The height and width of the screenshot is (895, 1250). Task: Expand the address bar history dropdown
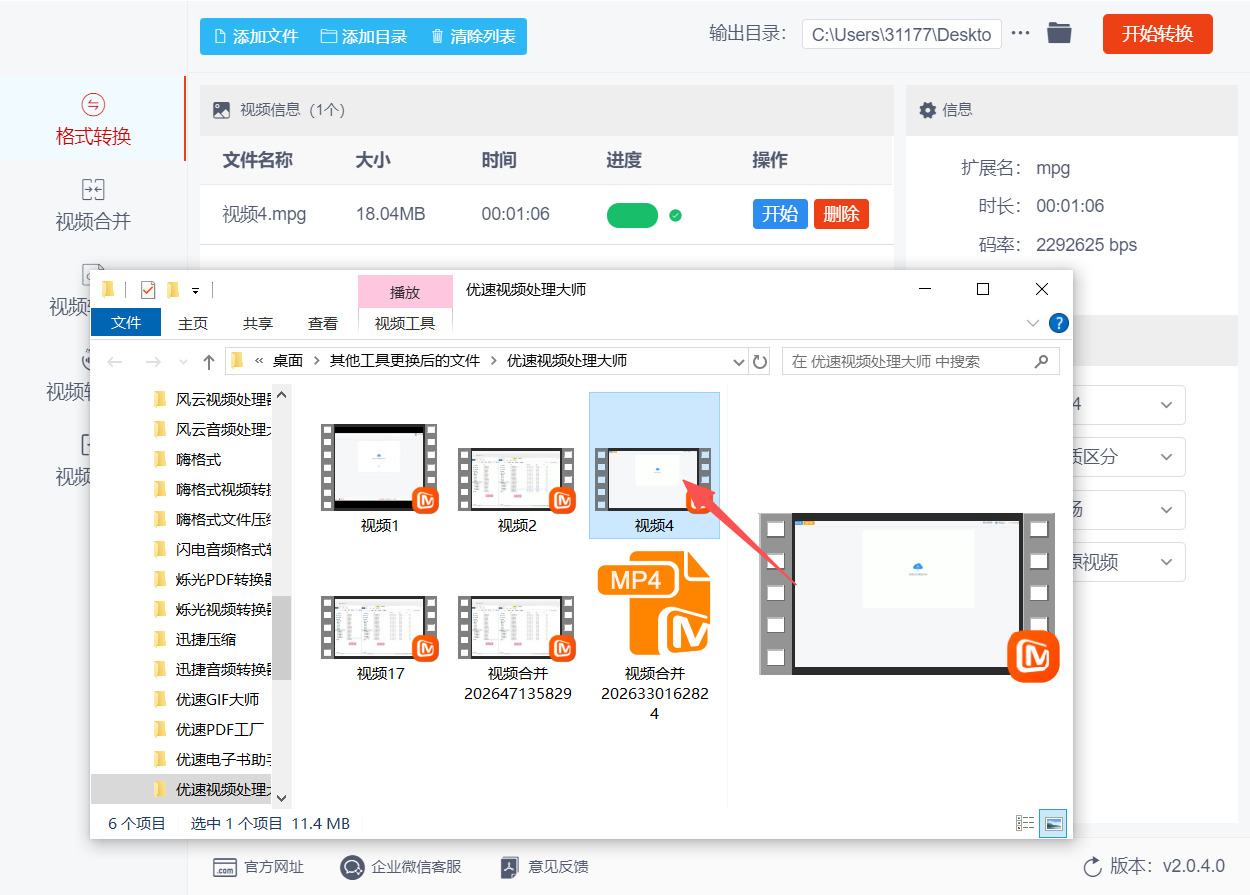[739, 361]
